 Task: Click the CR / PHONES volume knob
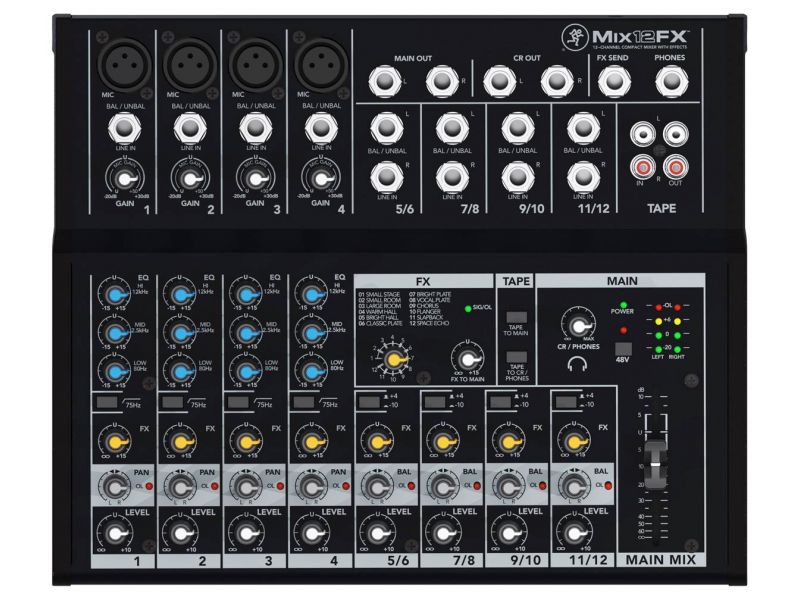[x=578, y=326]
